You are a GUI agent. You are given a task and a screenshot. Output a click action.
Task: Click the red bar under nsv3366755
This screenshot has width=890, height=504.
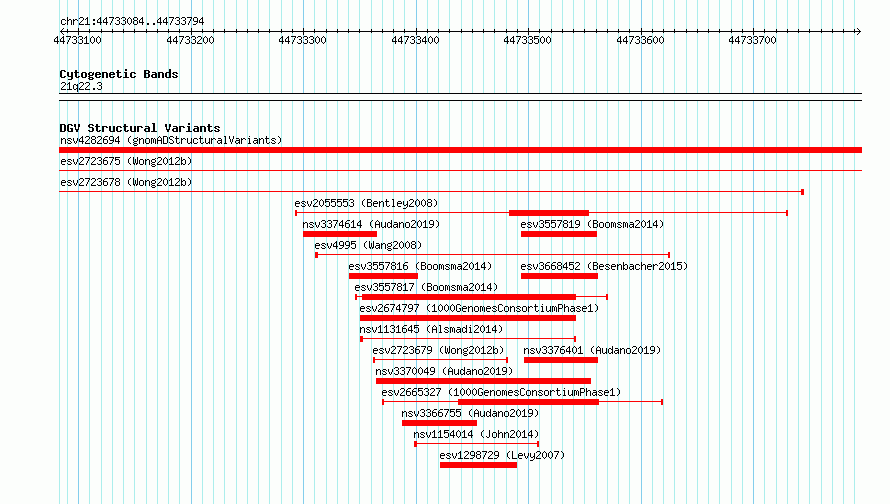tap(439, 423)
